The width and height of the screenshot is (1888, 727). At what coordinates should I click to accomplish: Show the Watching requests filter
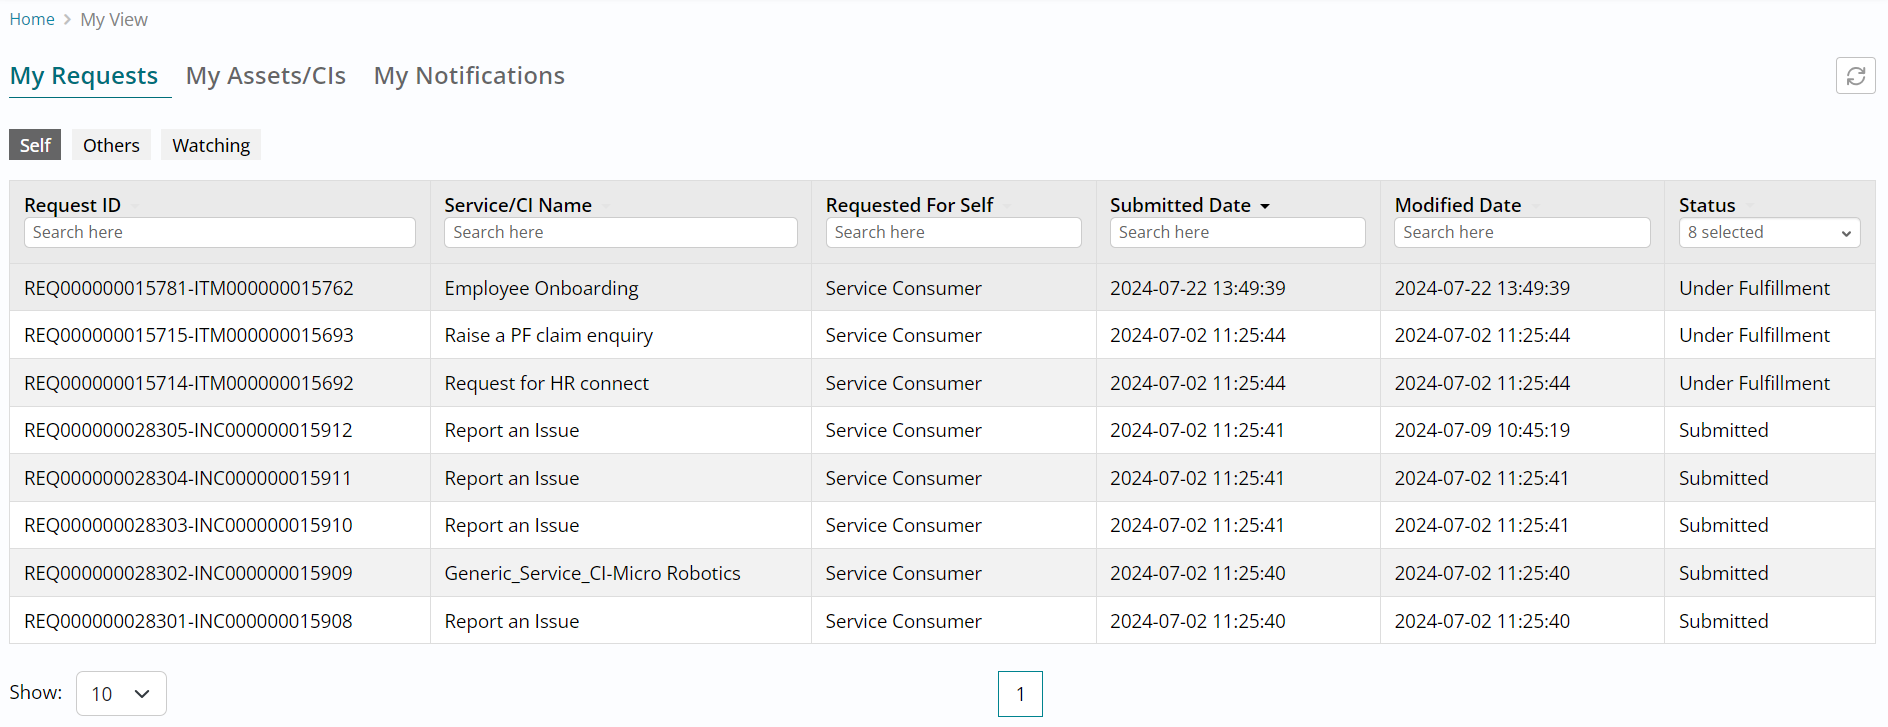click(211, 145)
